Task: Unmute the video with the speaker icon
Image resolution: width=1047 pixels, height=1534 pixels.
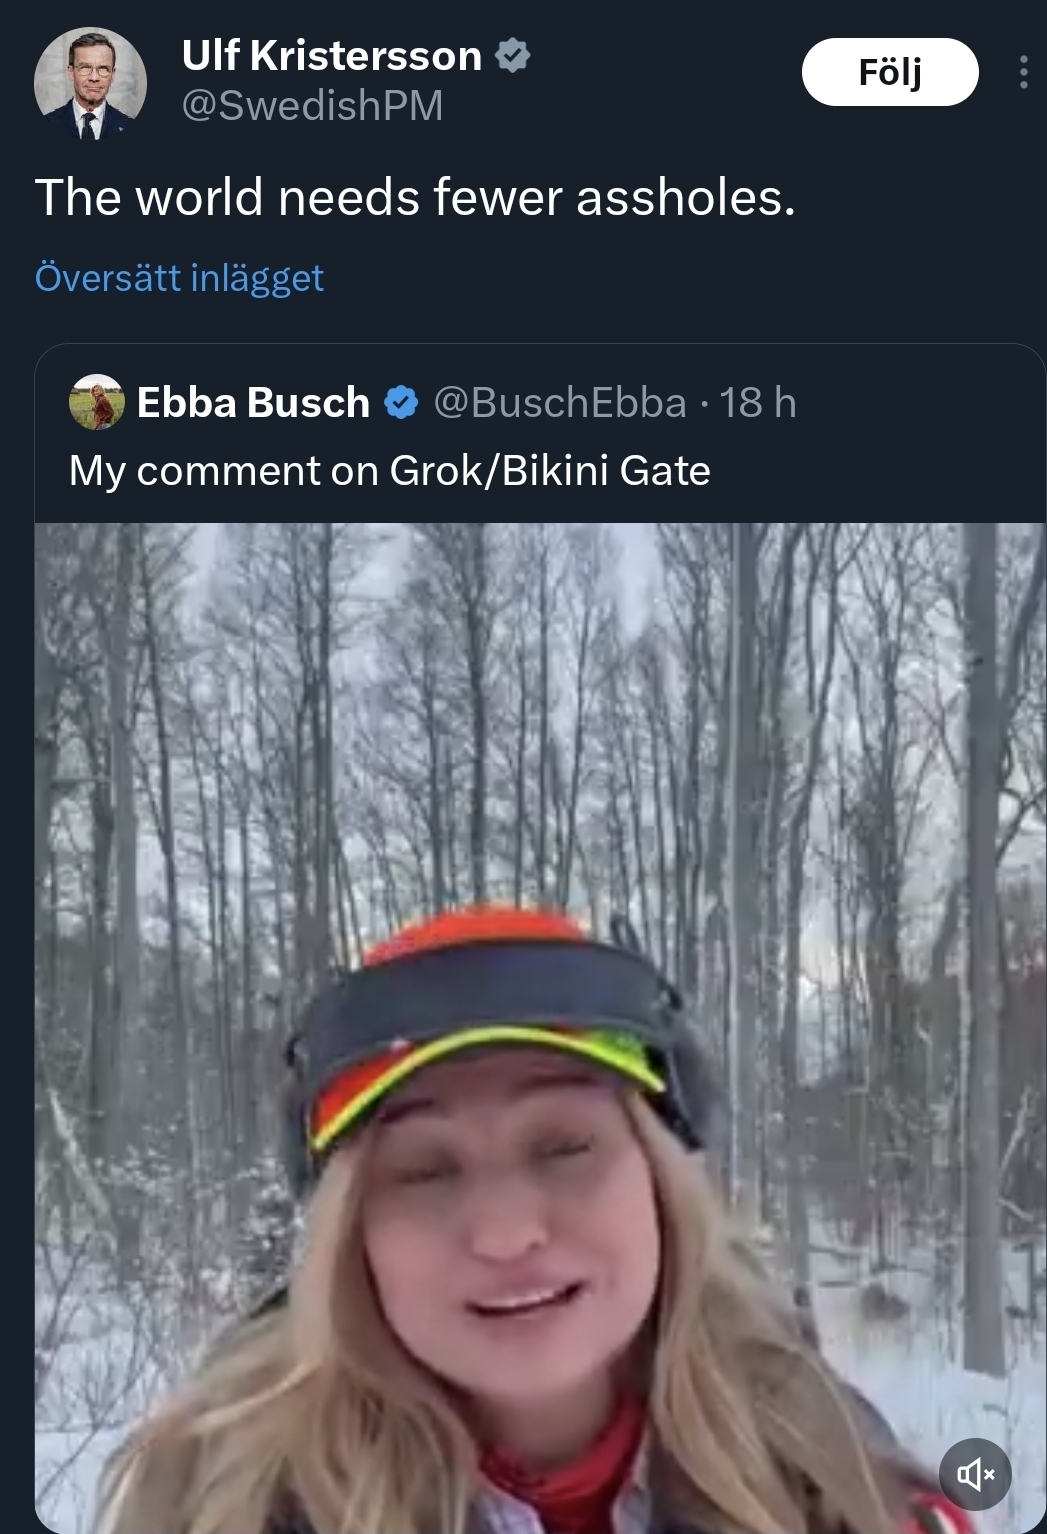Action: click(975, 1473)
